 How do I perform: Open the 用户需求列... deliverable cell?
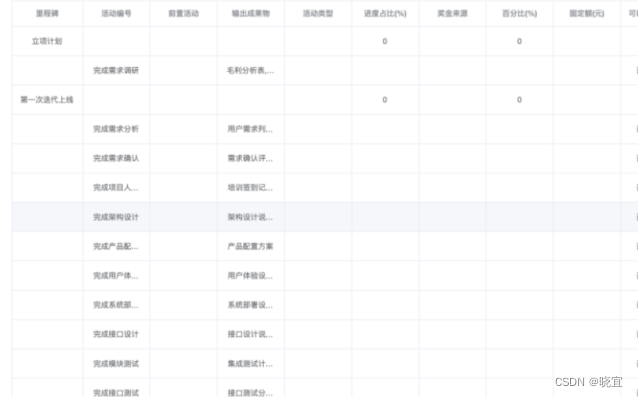click(250, 129)
